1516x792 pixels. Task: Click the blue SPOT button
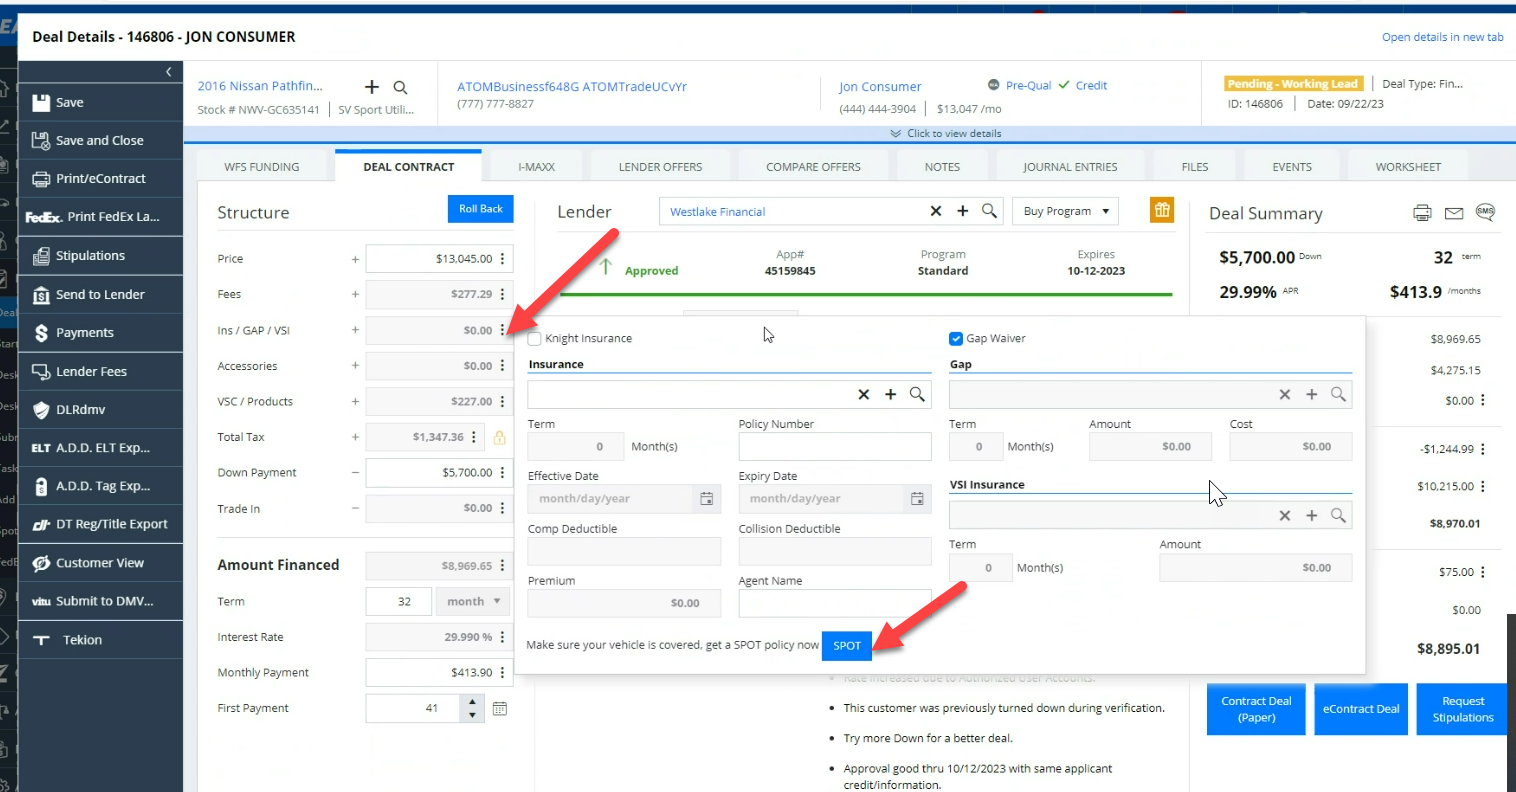[847, 645]
